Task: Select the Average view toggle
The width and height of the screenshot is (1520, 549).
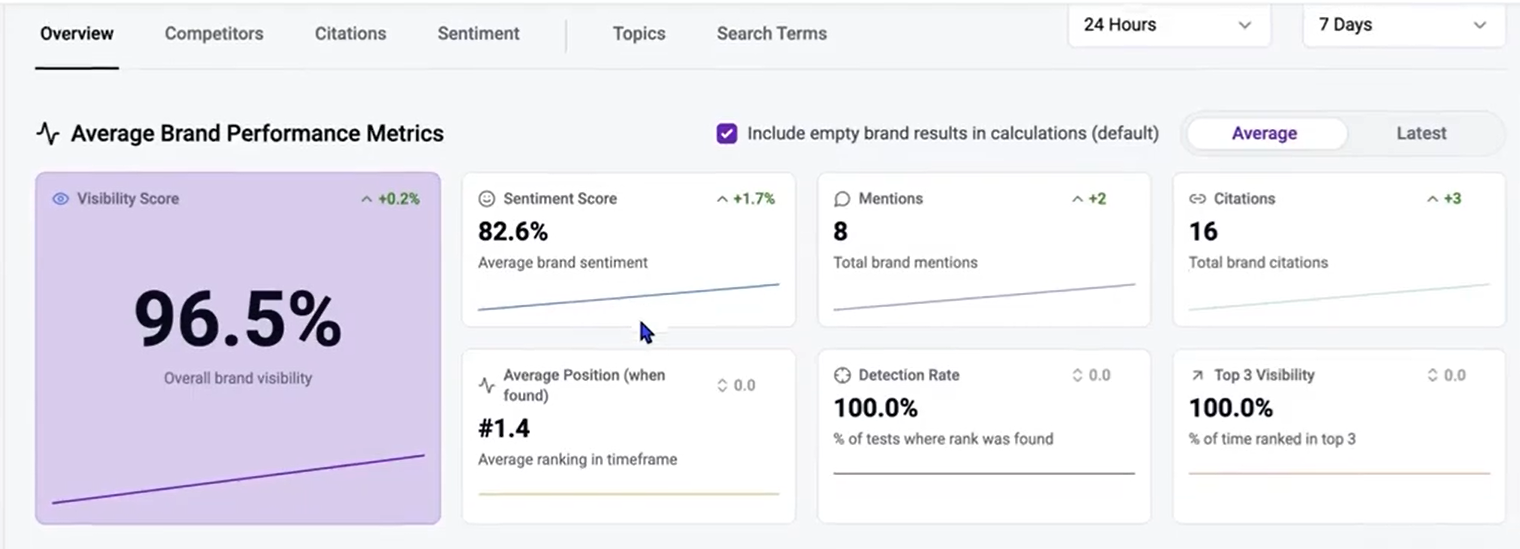Action: 1264,134
